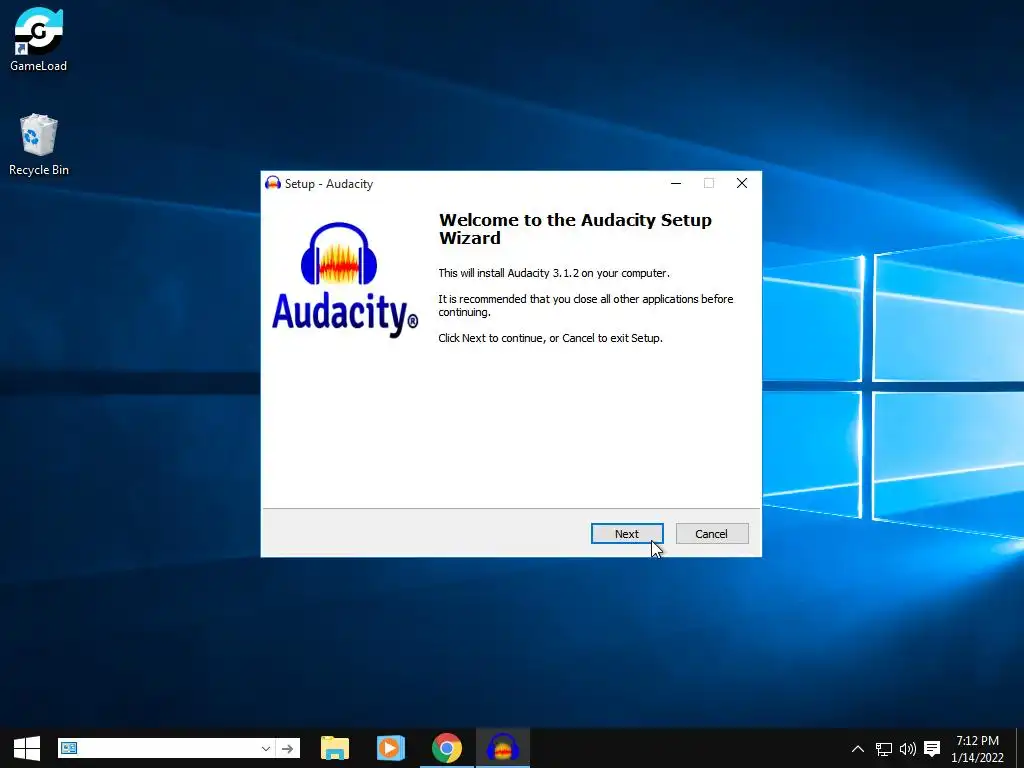Open File Explorer from the taskbar
Viewport: 1024px width, 768px height.
coord(335,748)
